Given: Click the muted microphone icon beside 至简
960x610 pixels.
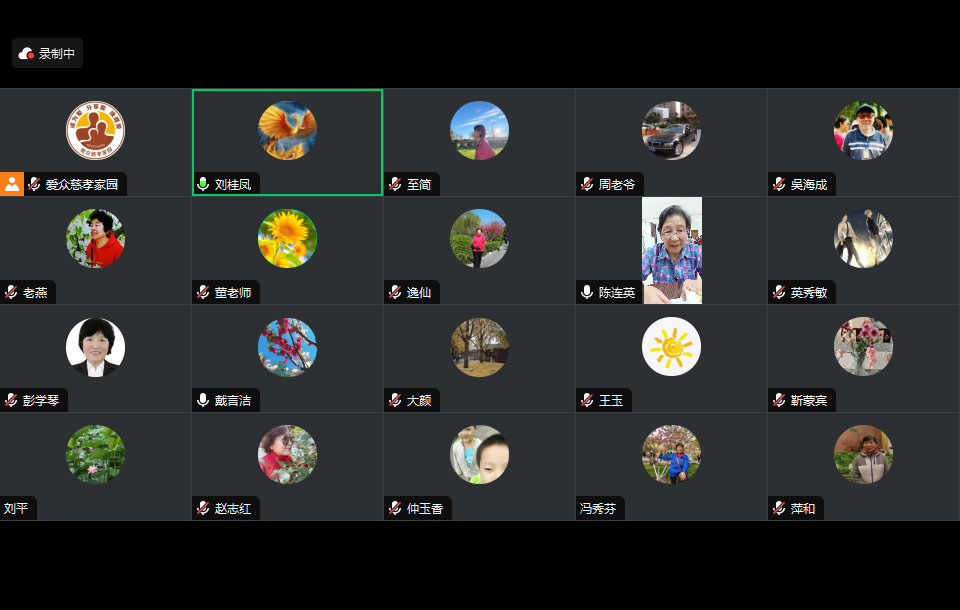Looking at the screenshot, I should pos(396,184).
